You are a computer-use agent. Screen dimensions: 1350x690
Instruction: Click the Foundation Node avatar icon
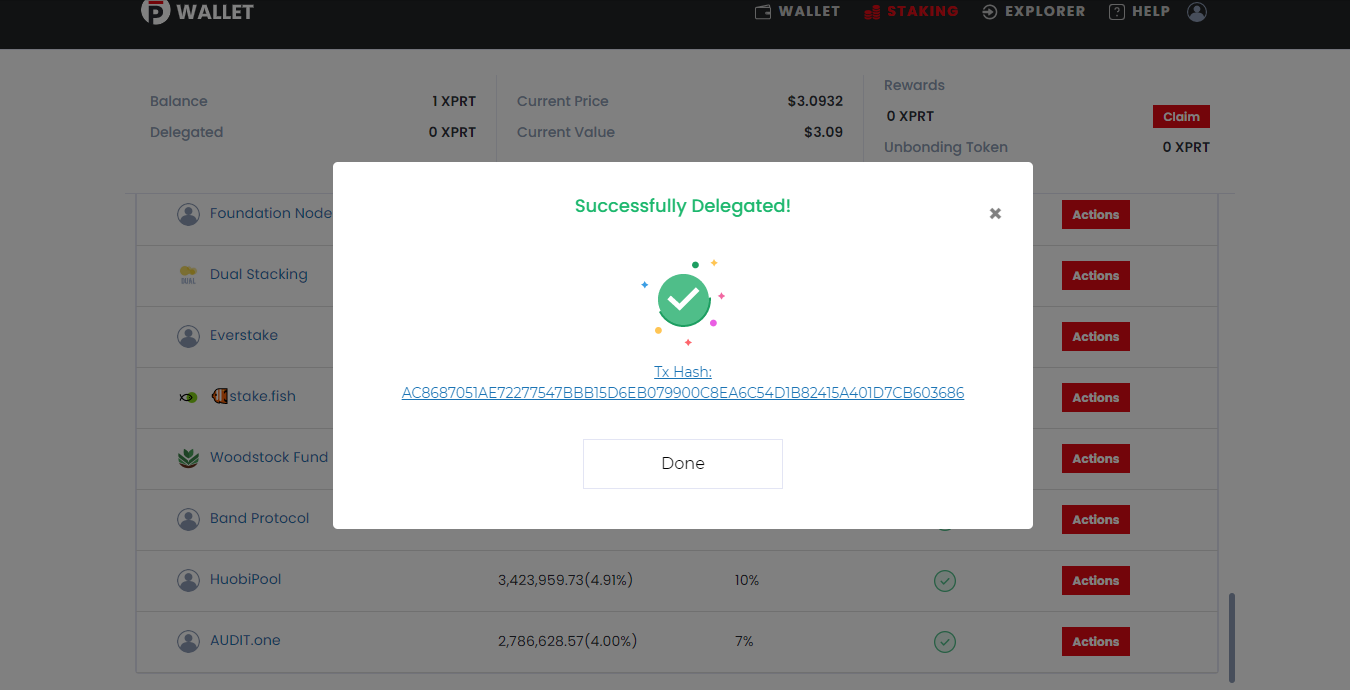coord(188,214)
